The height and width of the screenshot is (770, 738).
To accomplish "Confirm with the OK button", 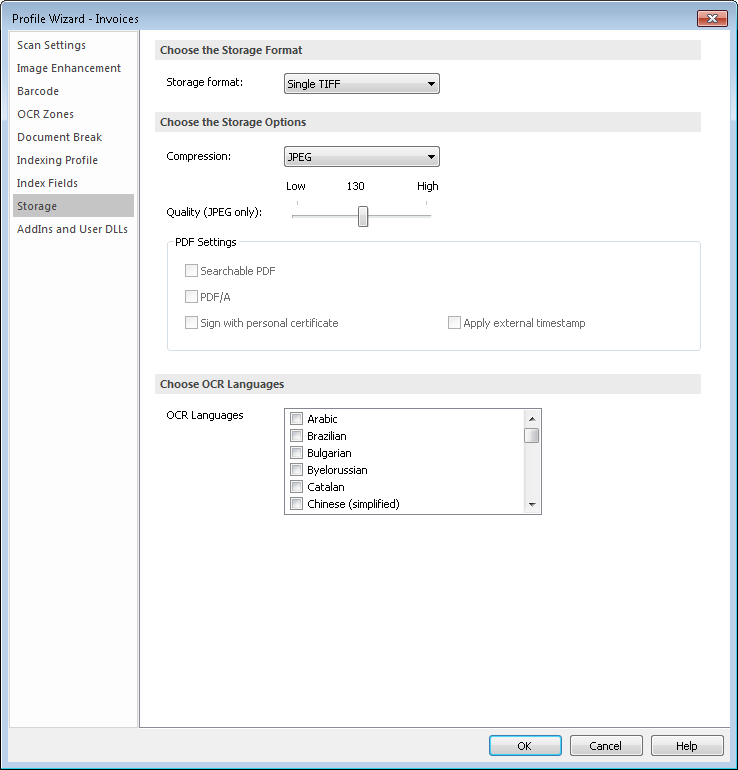I will point(525,746).
